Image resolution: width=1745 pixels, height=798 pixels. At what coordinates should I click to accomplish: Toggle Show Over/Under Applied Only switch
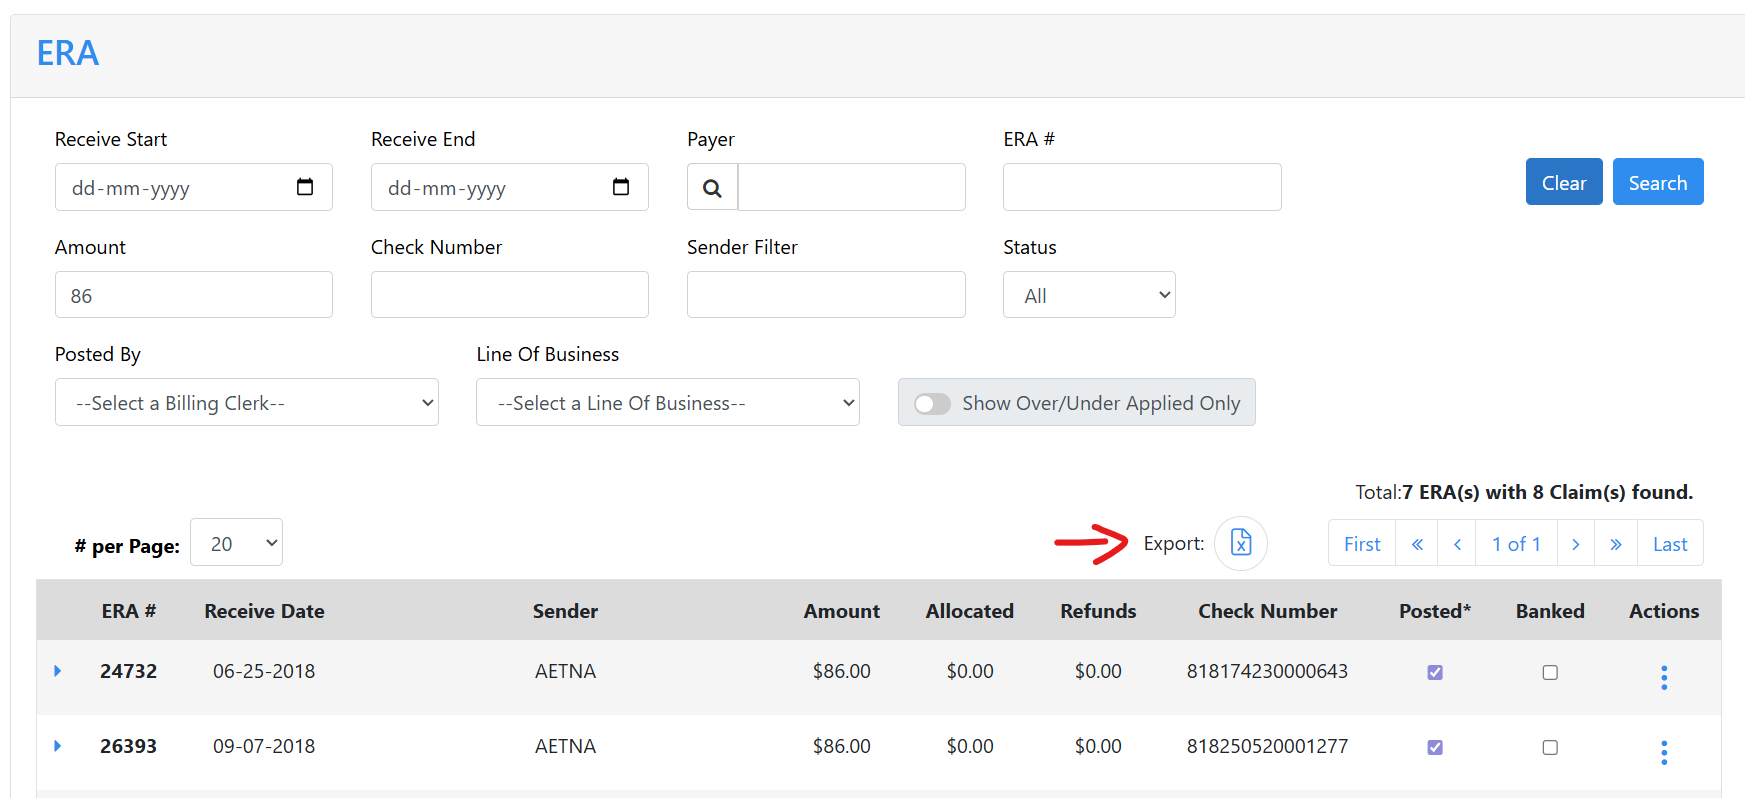coord(933,403)
